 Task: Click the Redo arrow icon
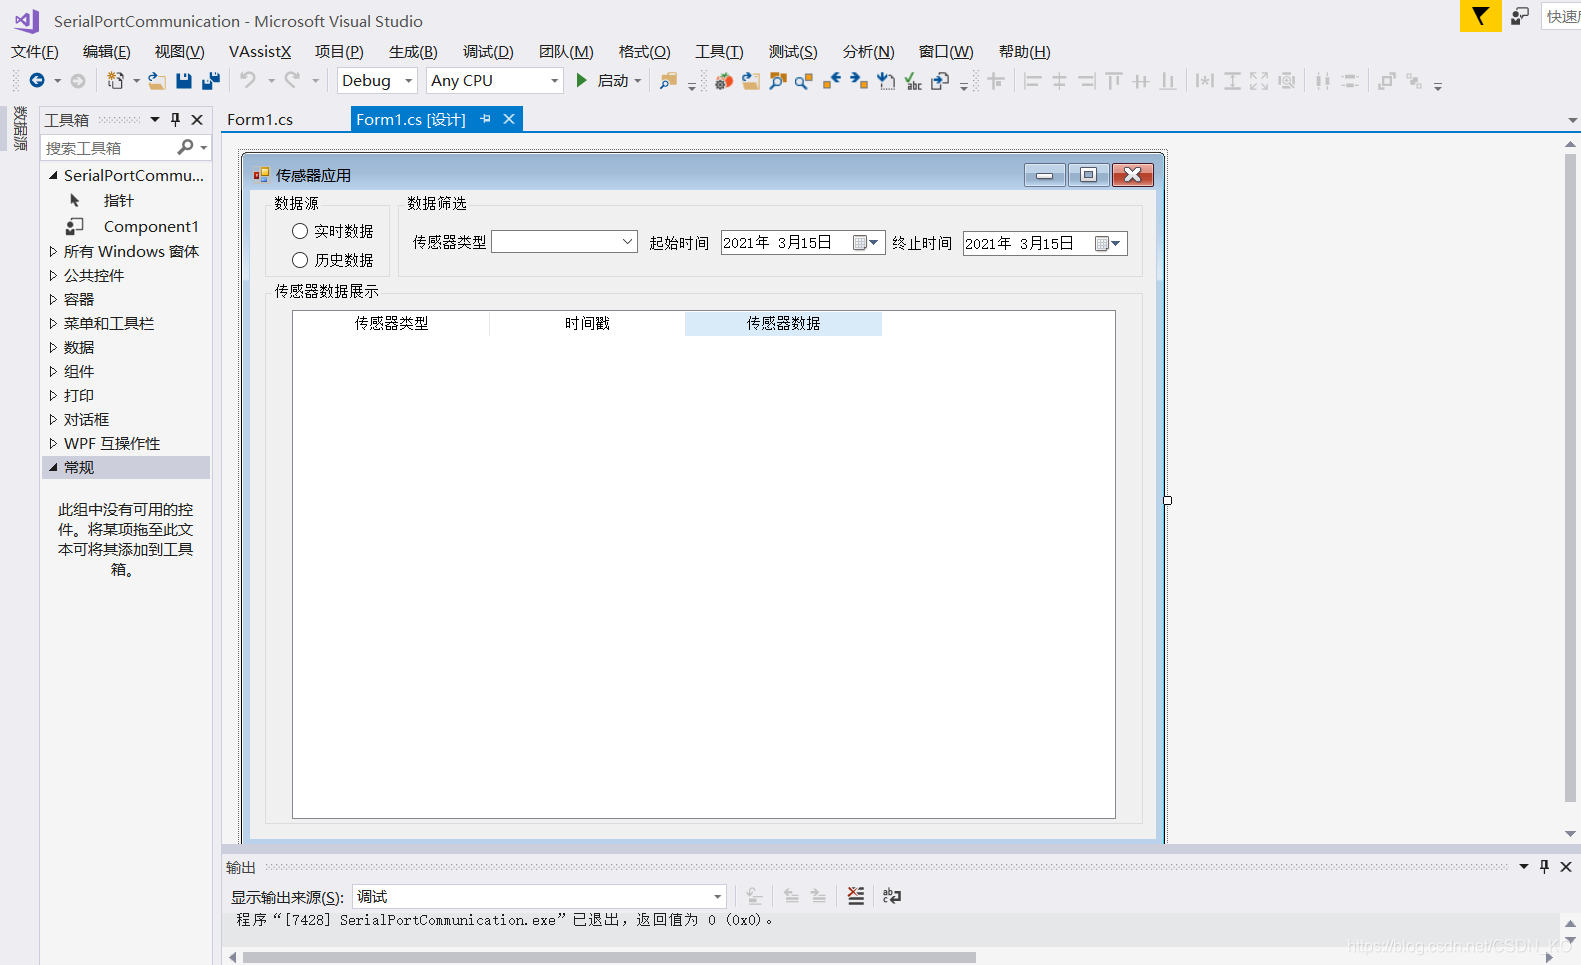coord(292,80)
